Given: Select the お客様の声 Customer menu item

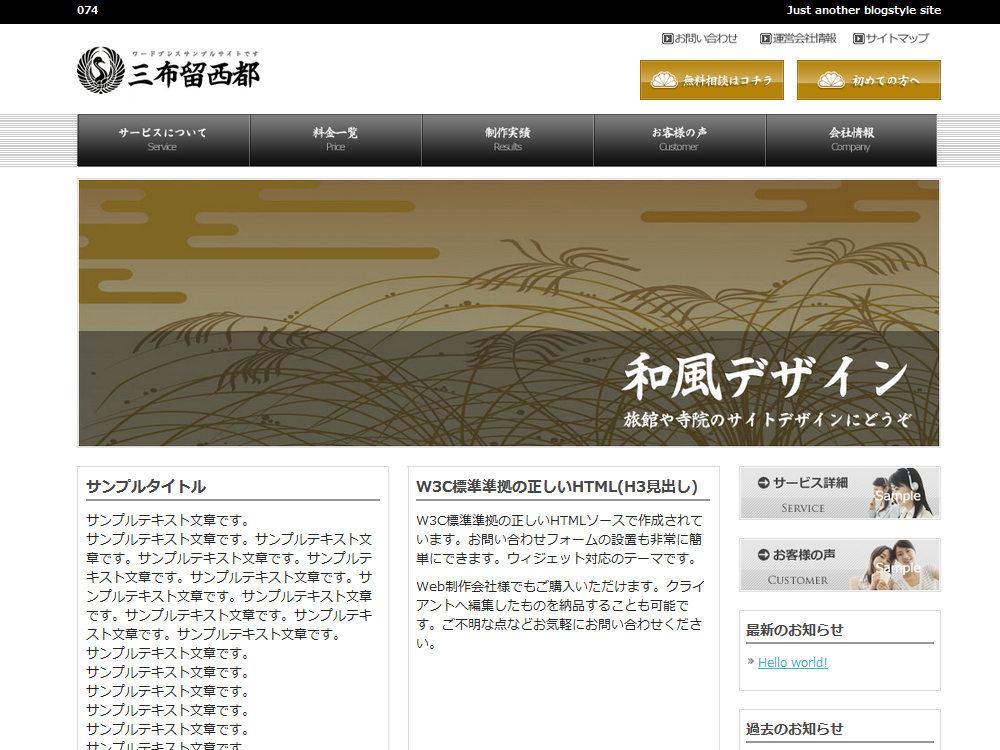Looking at the screenshot, I should 679,140.
